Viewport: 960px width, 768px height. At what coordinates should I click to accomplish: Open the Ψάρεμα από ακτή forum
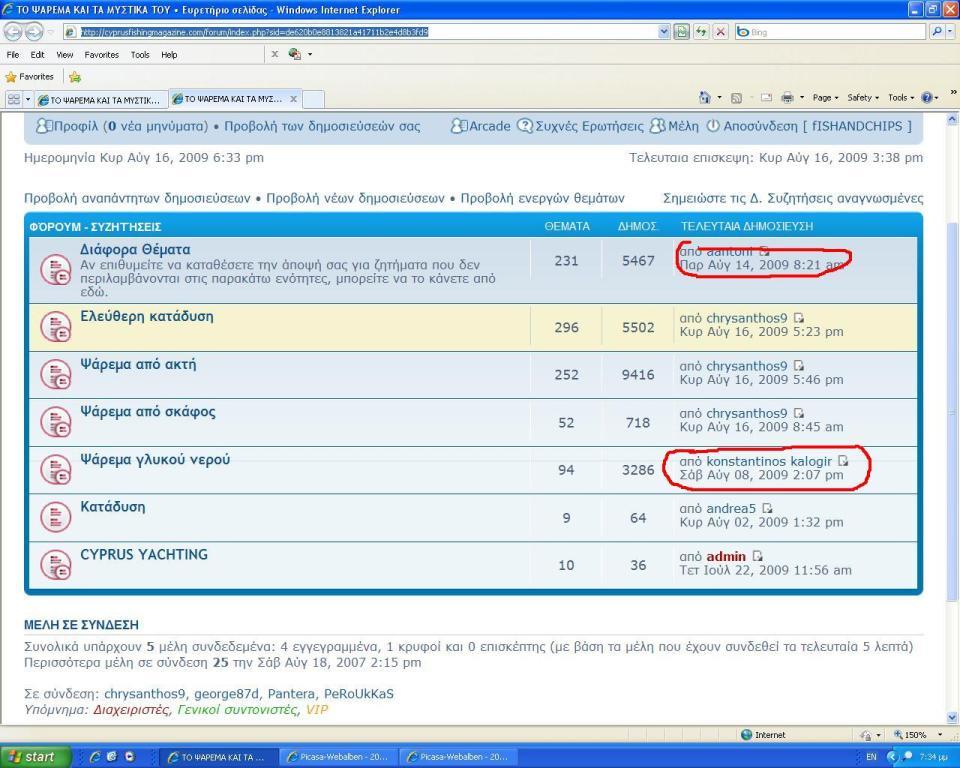[138, 364]
